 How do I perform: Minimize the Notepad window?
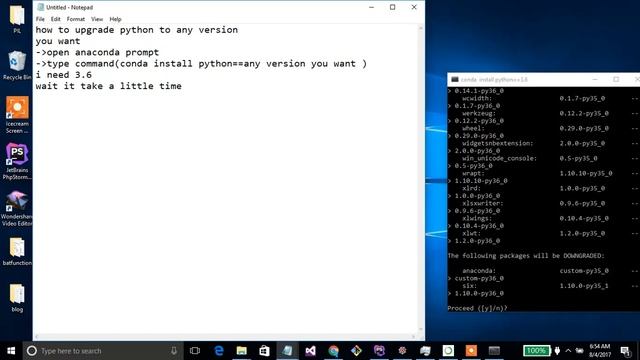pyautogui.click(x=371, y=7)
